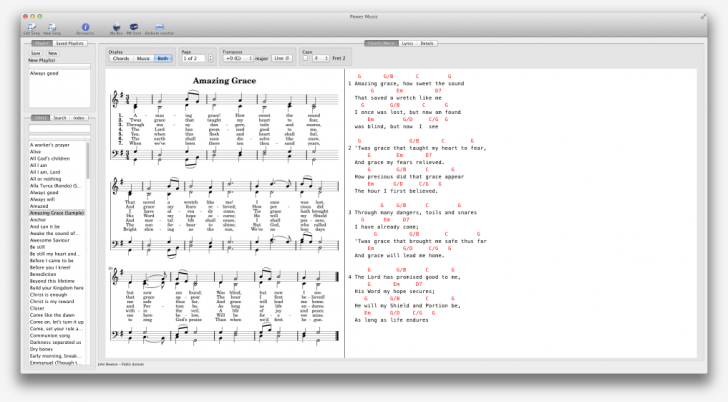Select song All or nothing
Image resolution: width=728 pixels, height=402 pixels.
tap(46, 179)
